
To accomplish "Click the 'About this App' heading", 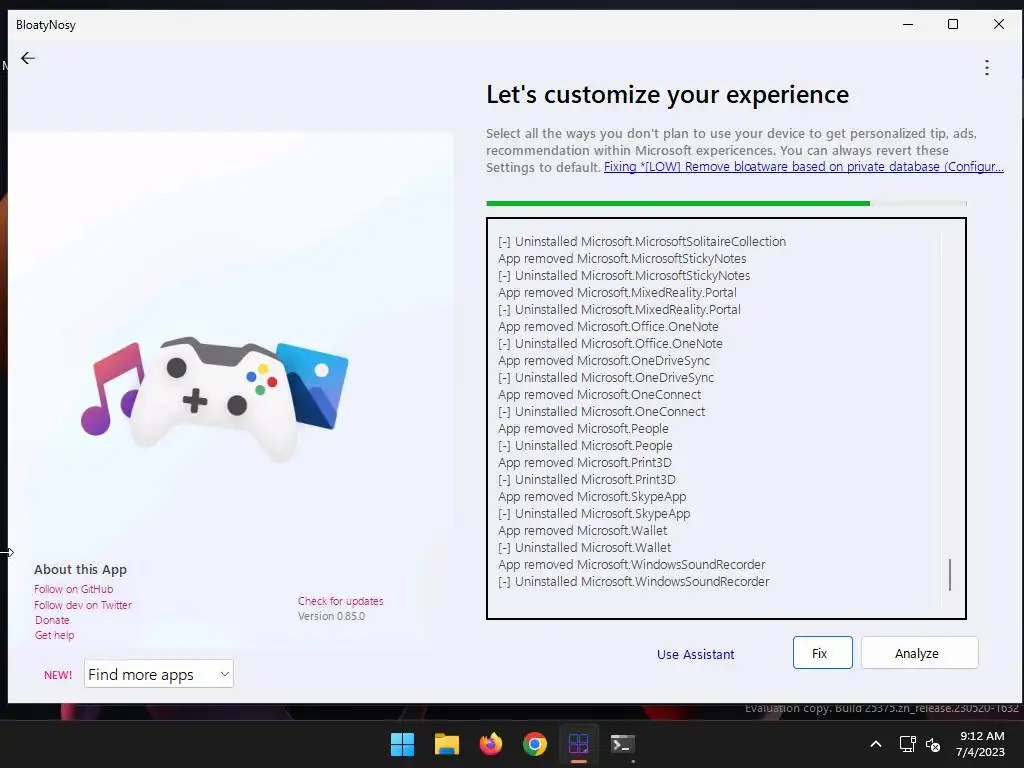I will [x=80, y=569].
